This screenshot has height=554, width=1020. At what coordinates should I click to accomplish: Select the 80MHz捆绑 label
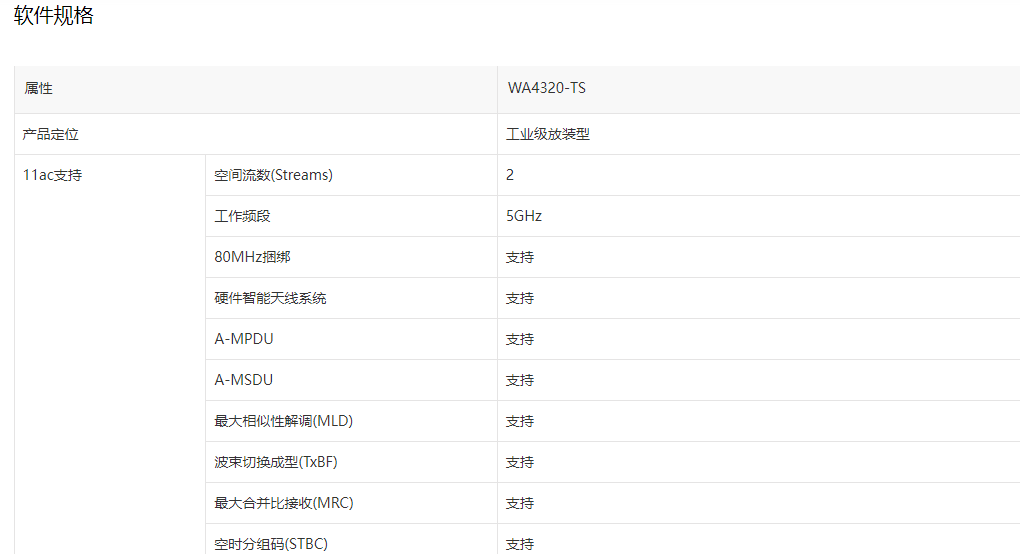coord(252,257)
